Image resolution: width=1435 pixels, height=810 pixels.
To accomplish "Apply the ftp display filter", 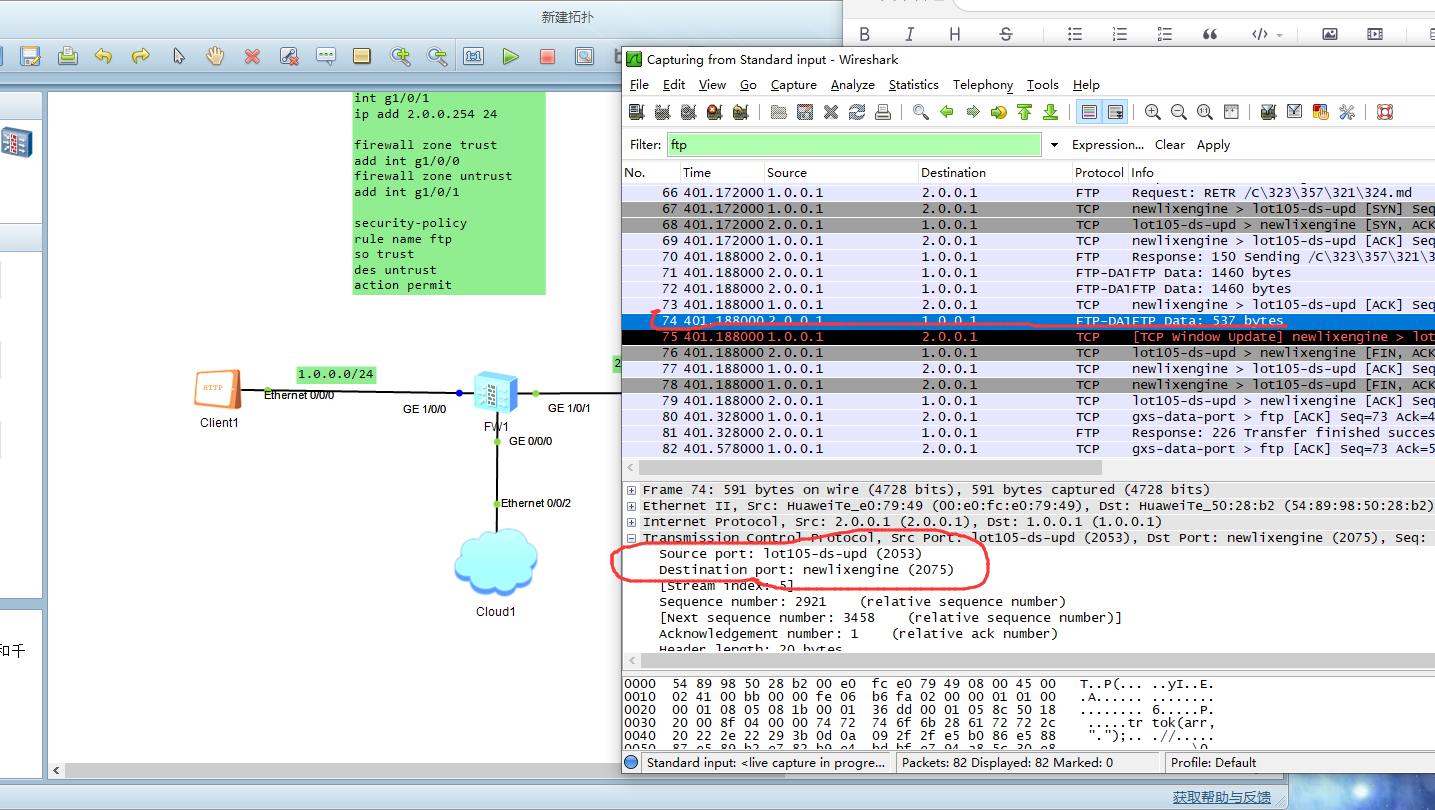I will coord(1213,144).
